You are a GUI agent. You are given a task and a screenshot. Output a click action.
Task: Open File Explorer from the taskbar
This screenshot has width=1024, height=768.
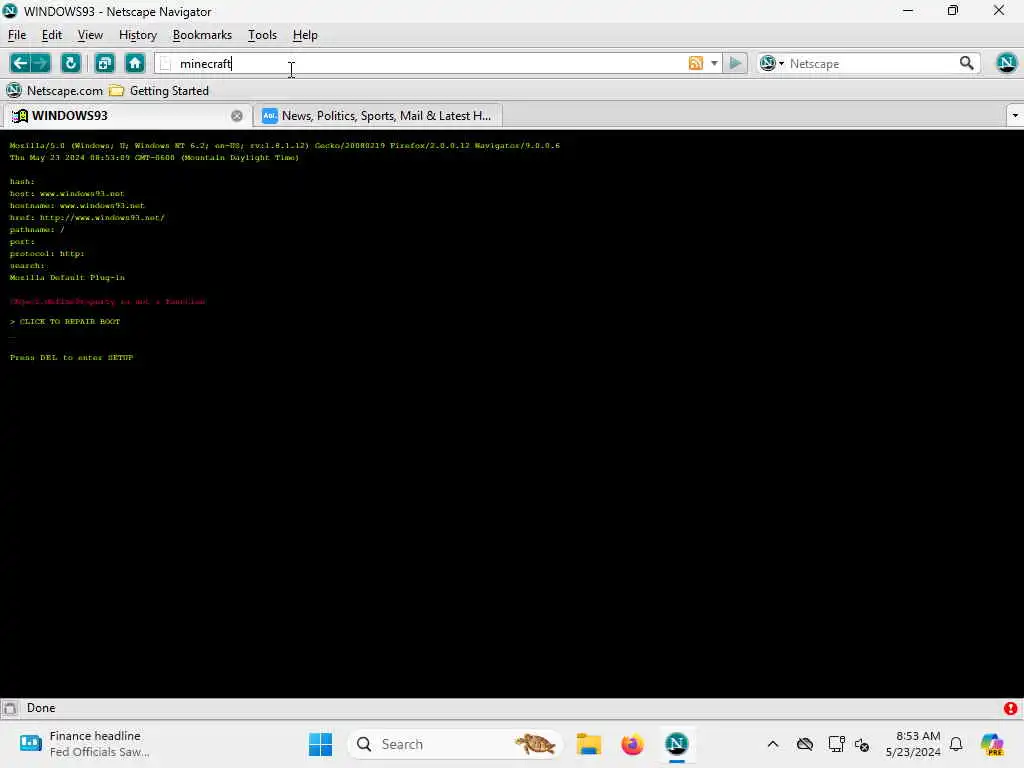point(588,744)
